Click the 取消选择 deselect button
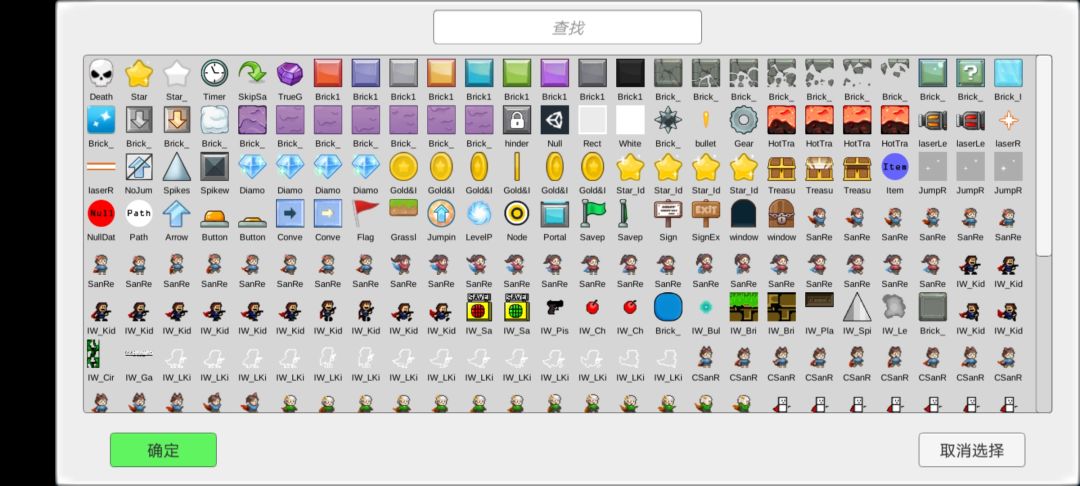Viewport: 1080px width, 486px height. pyautogui.click(x=971, y=450)
